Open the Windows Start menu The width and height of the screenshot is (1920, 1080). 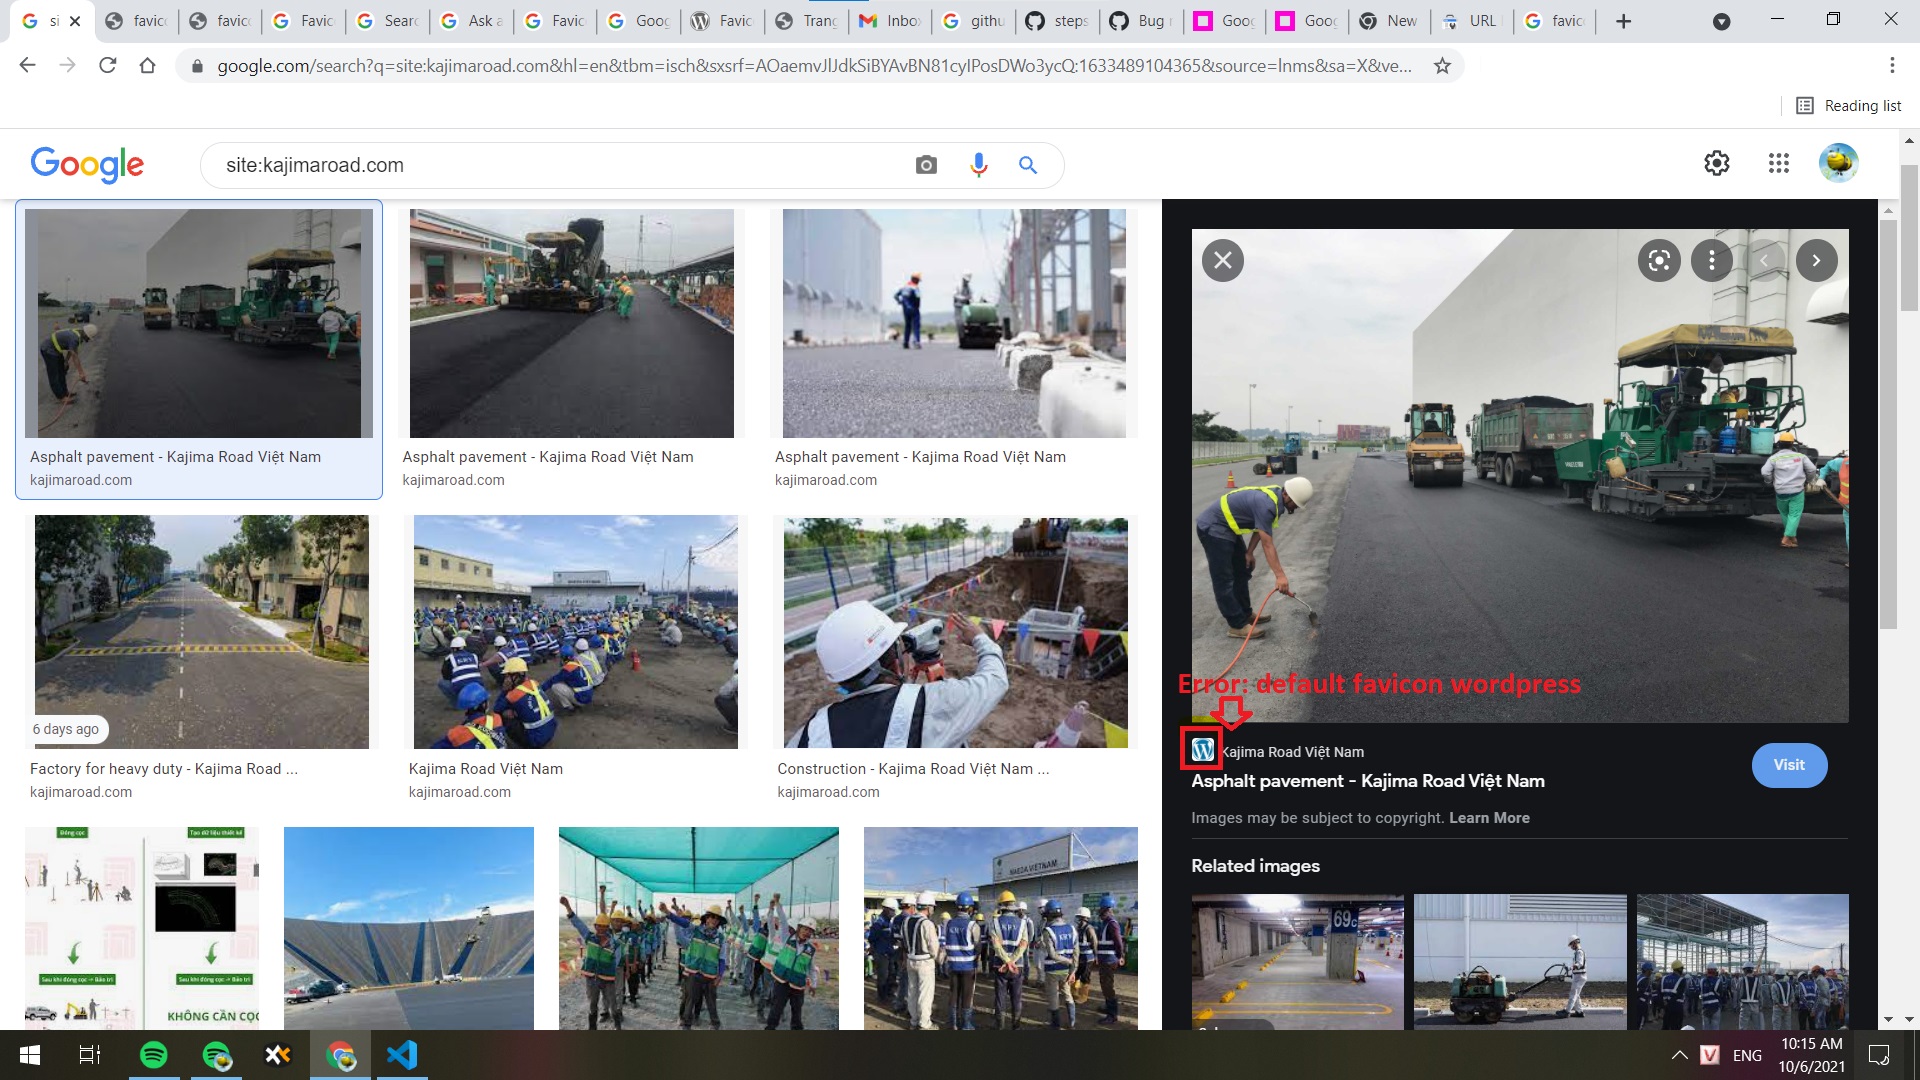click(30, 1055)
